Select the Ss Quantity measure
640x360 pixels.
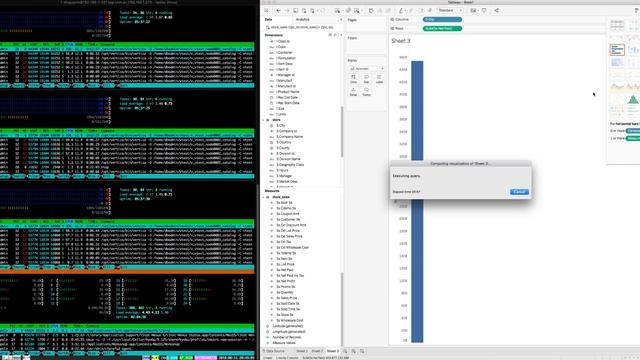click(x=285, y=293)
